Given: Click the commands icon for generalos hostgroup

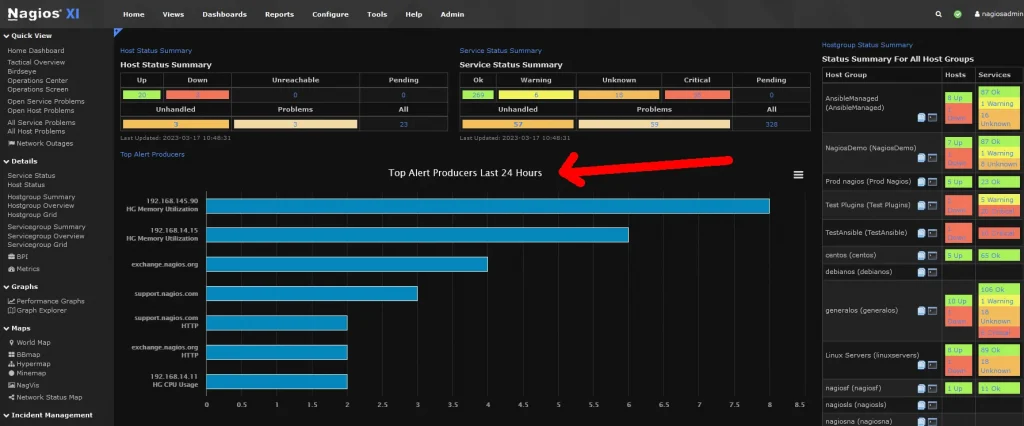Looking at the screenshot, I should [933, 311].
